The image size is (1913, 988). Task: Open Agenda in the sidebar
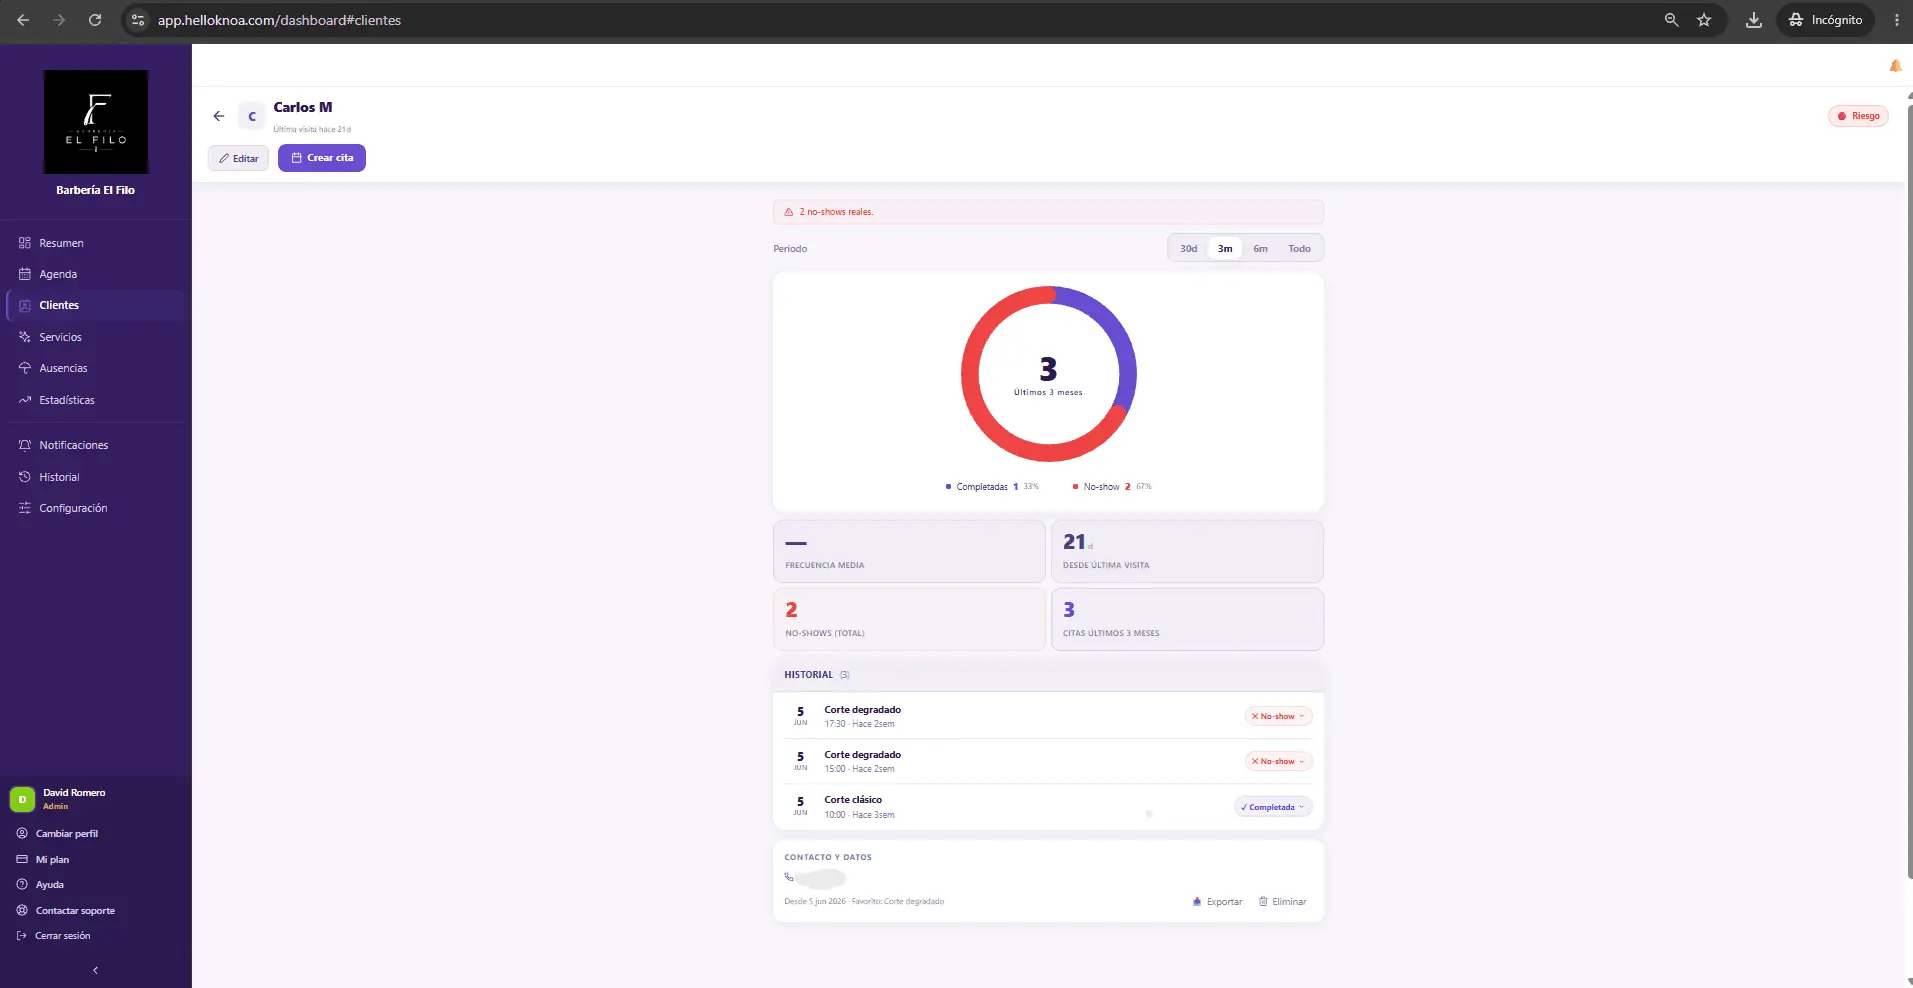tap(96, 274)
